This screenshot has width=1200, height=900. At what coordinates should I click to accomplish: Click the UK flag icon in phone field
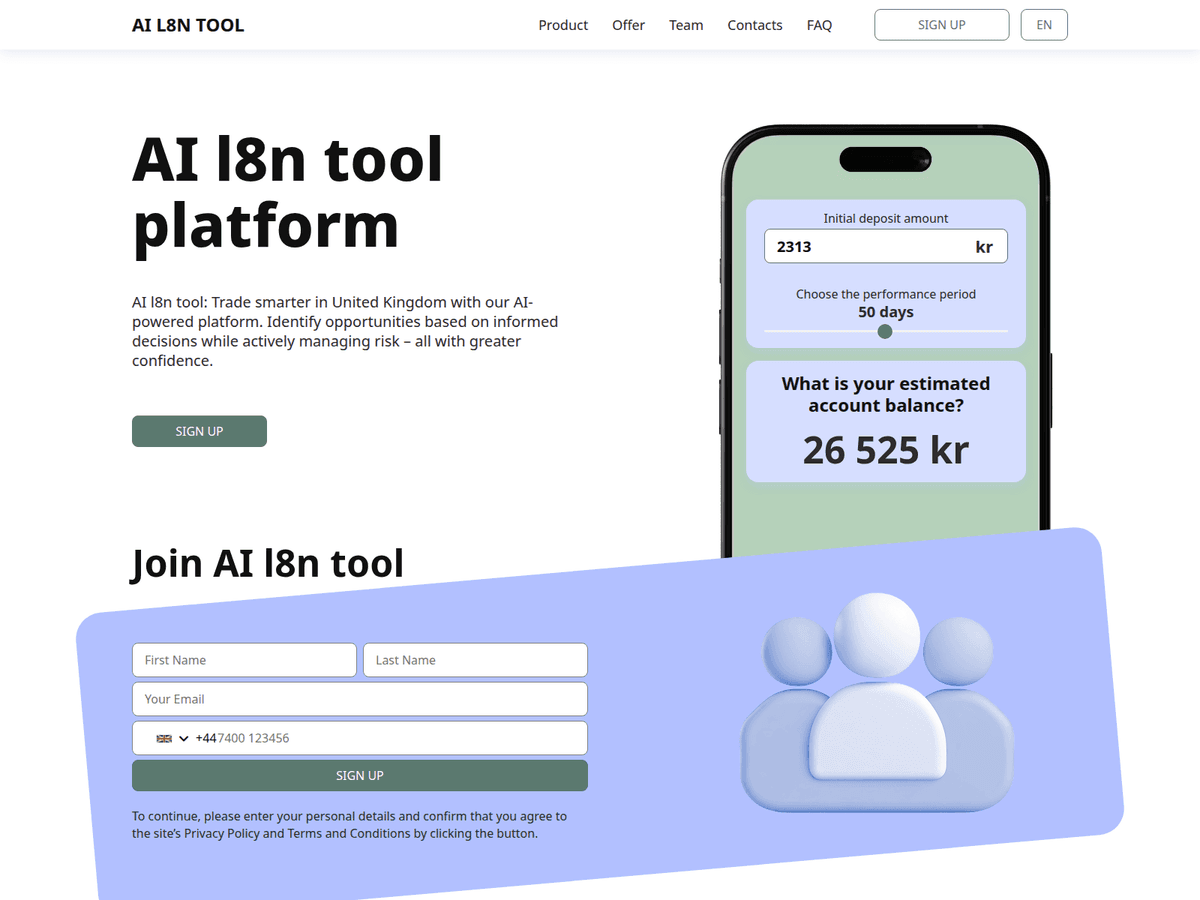click(164, 738)
